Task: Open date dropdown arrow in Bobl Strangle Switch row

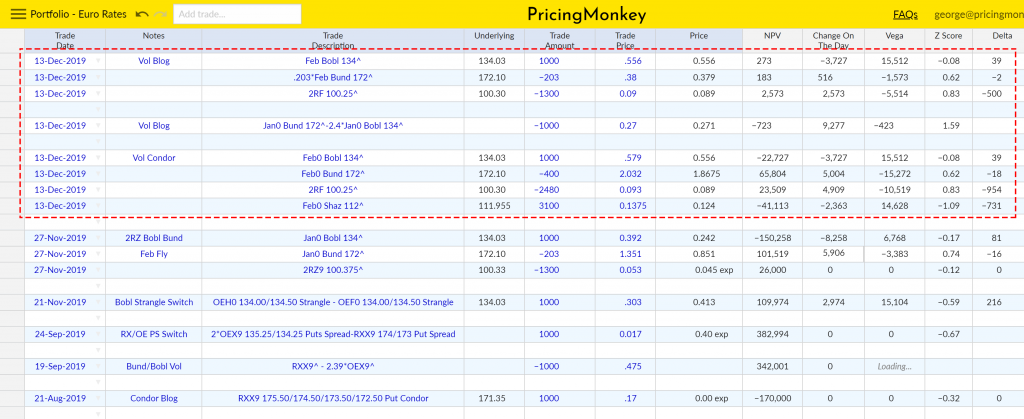Action: click(99, 302)
